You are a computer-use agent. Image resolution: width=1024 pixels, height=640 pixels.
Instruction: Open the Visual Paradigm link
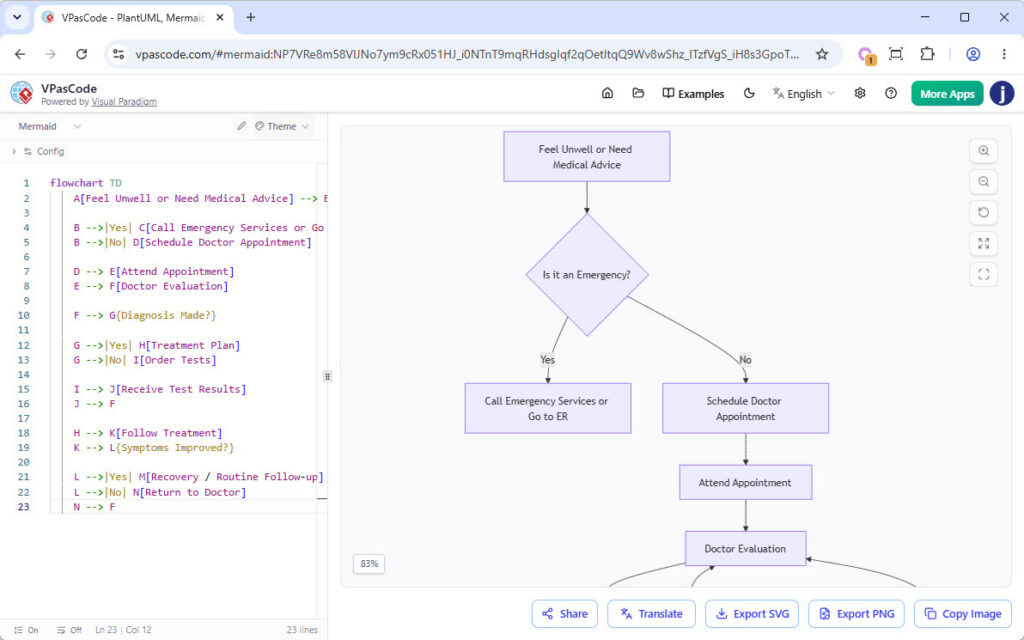pyautogui.click(x=124, y=102)
